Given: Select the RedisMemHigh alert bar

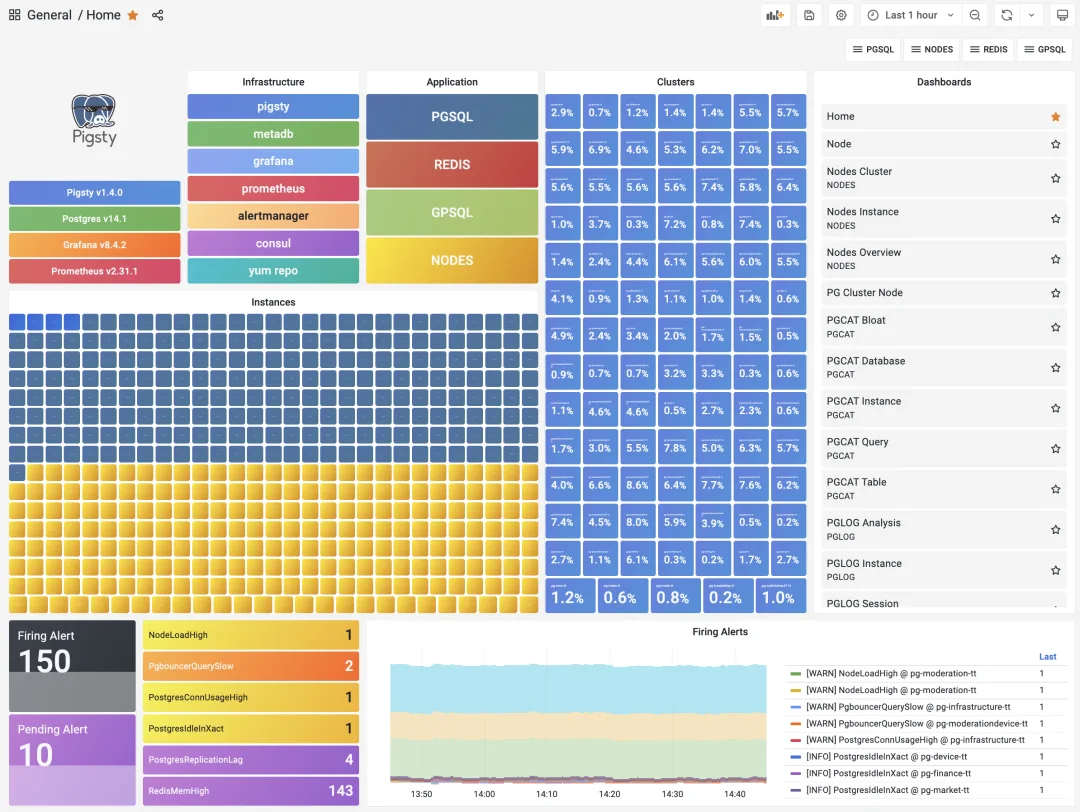Looking at the screenshot, I should pos(251,791).
